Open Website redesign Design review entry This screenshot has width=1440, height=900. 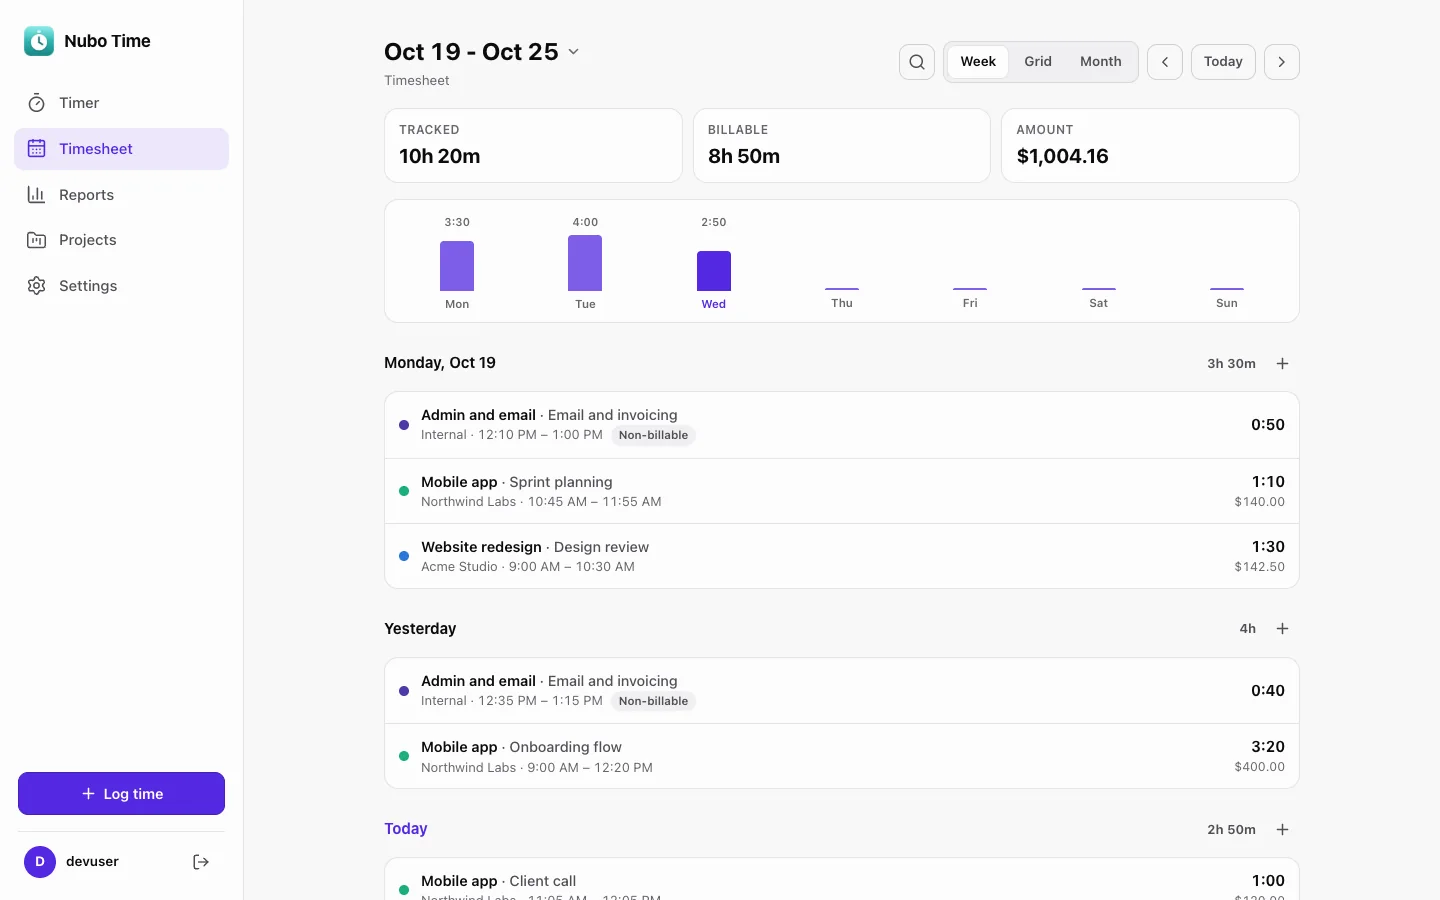[x=842, y=556]
